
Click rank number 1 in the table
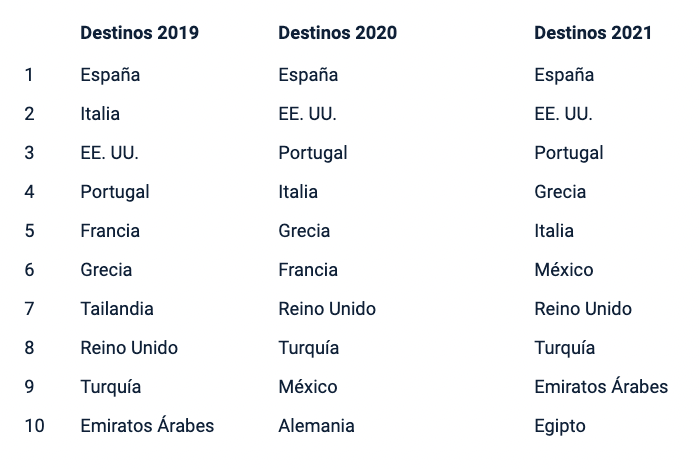tap(29, 74)
